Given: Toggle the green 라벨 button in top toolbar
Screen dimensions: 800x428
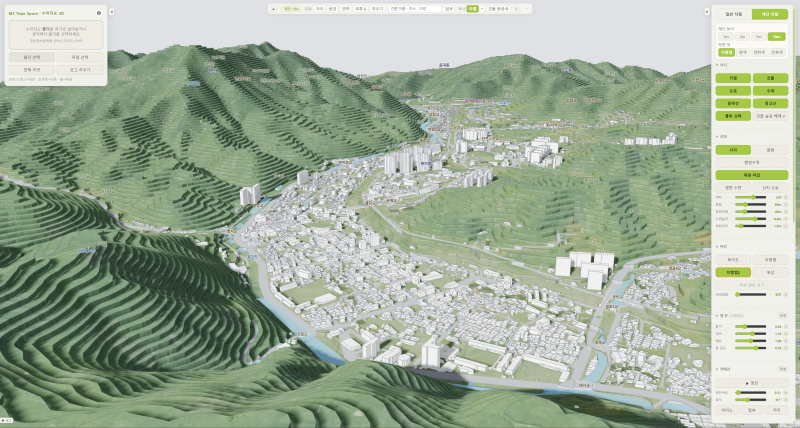Looking at the screenshot, I should click(472, 9).
